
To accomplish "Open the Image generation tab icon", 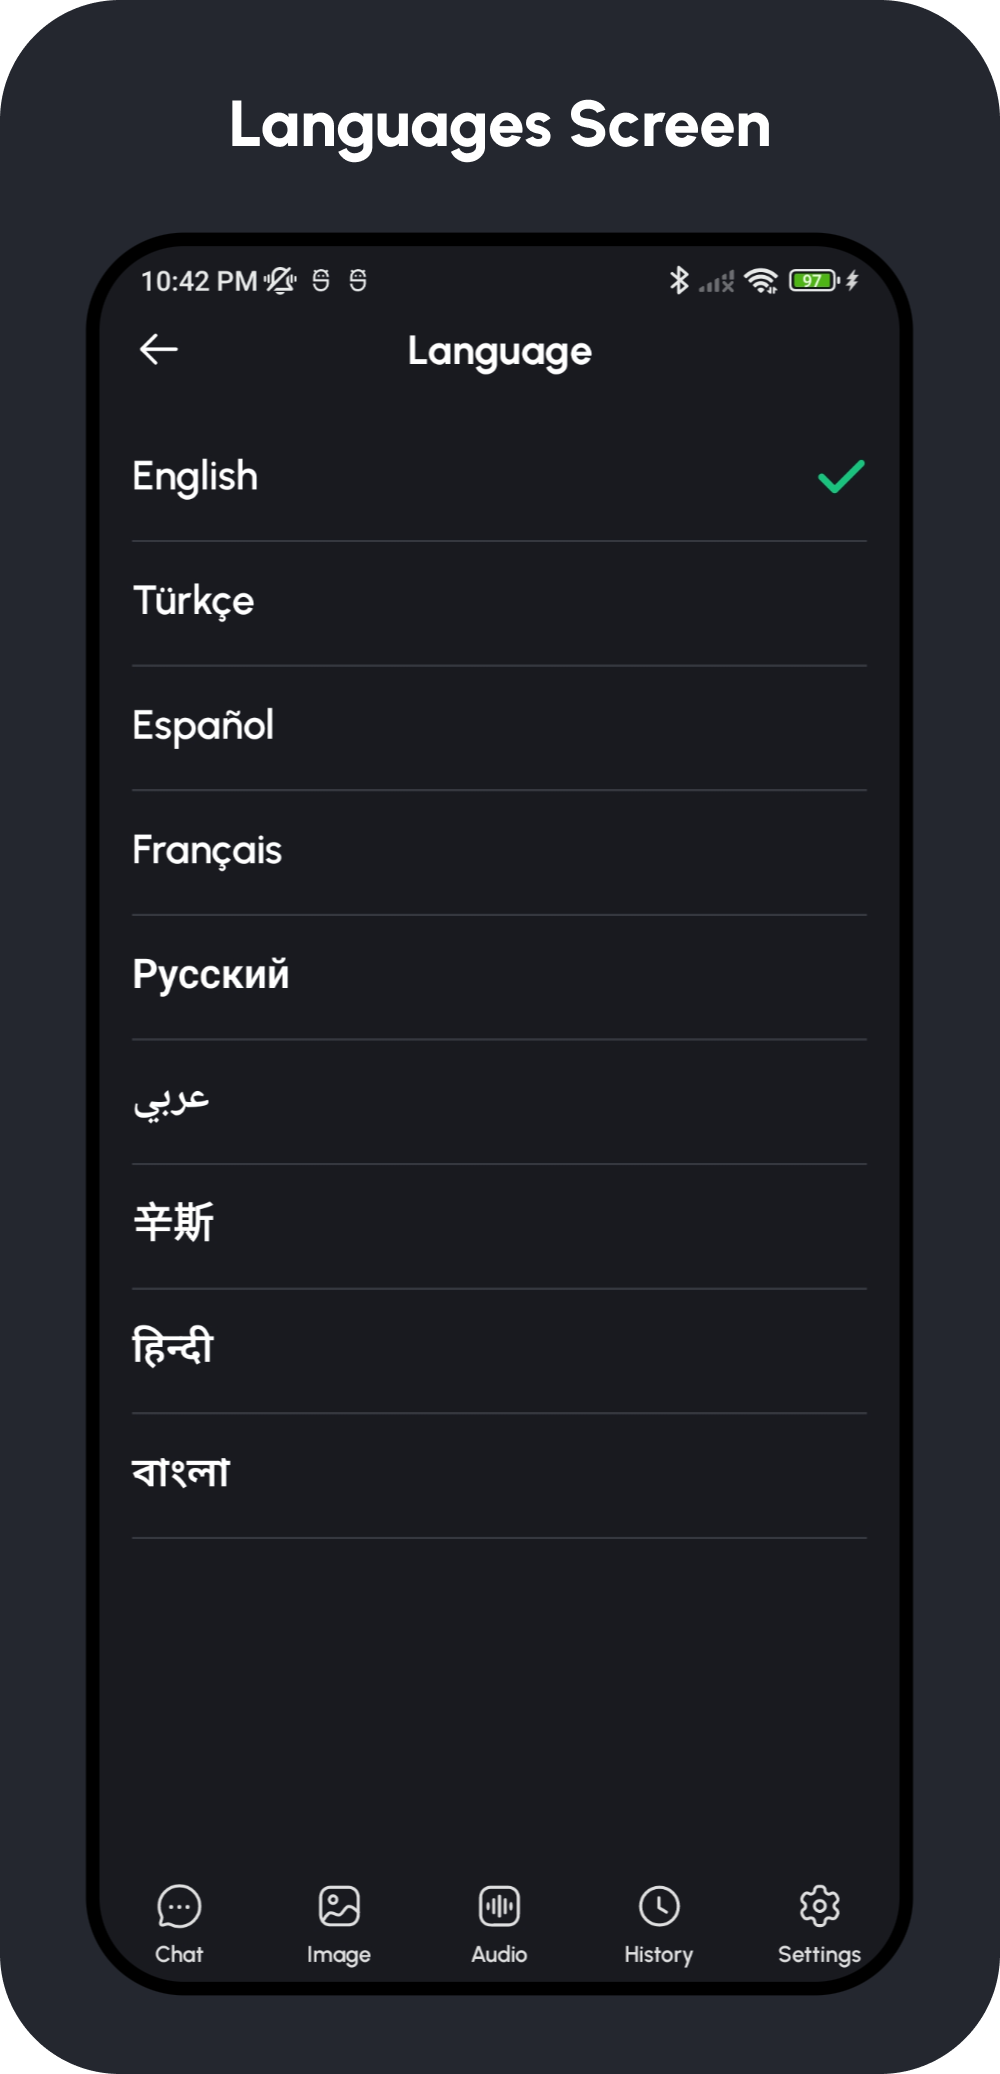I will (339, 1906).
